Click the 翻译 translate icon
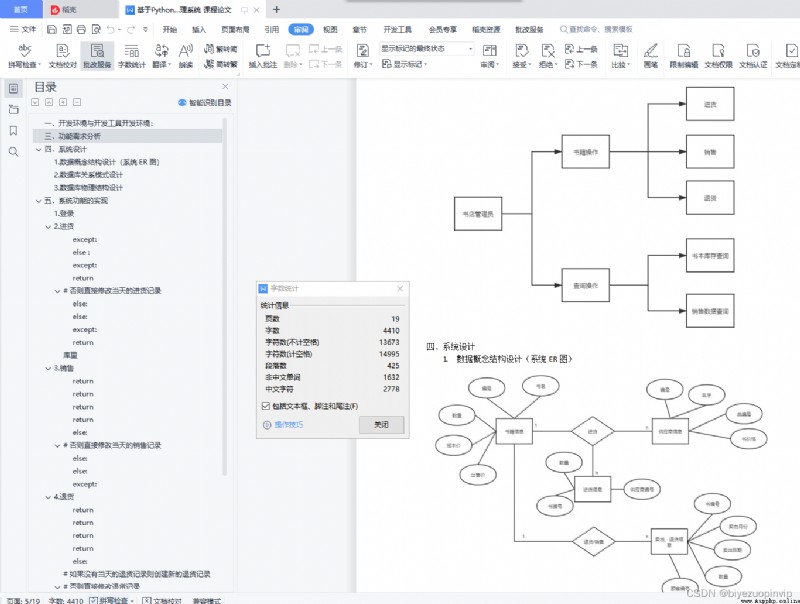800x604 pixels. [x=162, y=51]
